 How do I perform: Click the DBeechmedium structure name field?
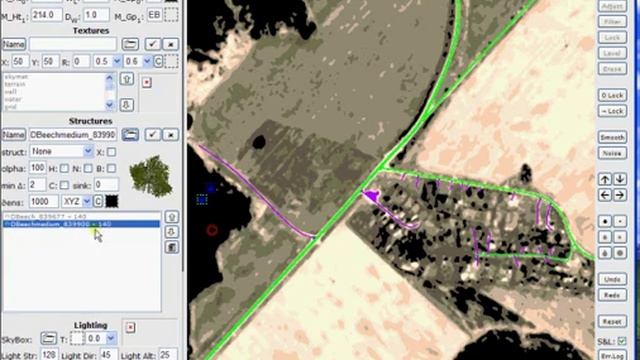point(73,135)
